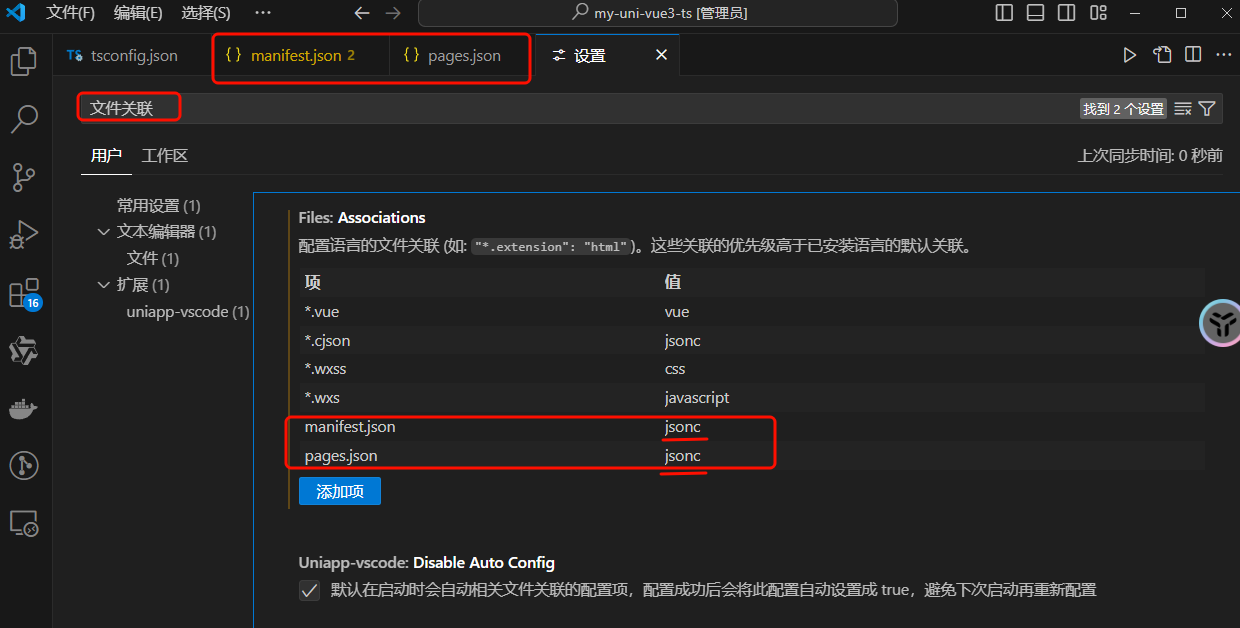Open the 编辑(E) menu
Screen dimensions: 1240x628
tap(138, 13)
